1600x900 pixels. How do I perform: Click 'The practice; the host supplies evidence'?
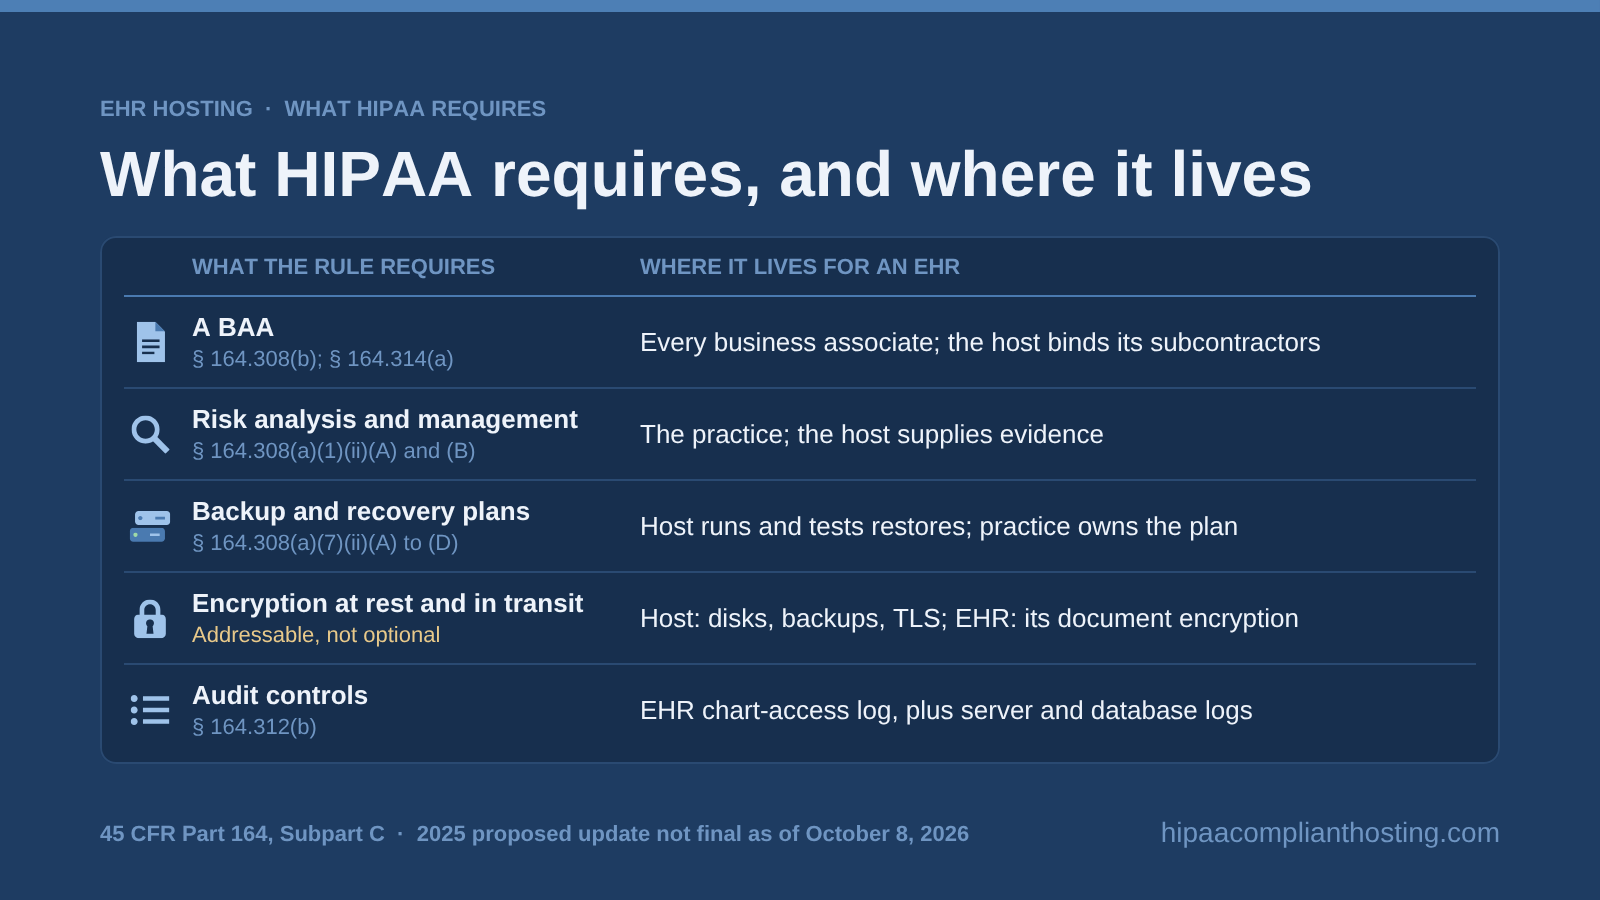(872, 434)
